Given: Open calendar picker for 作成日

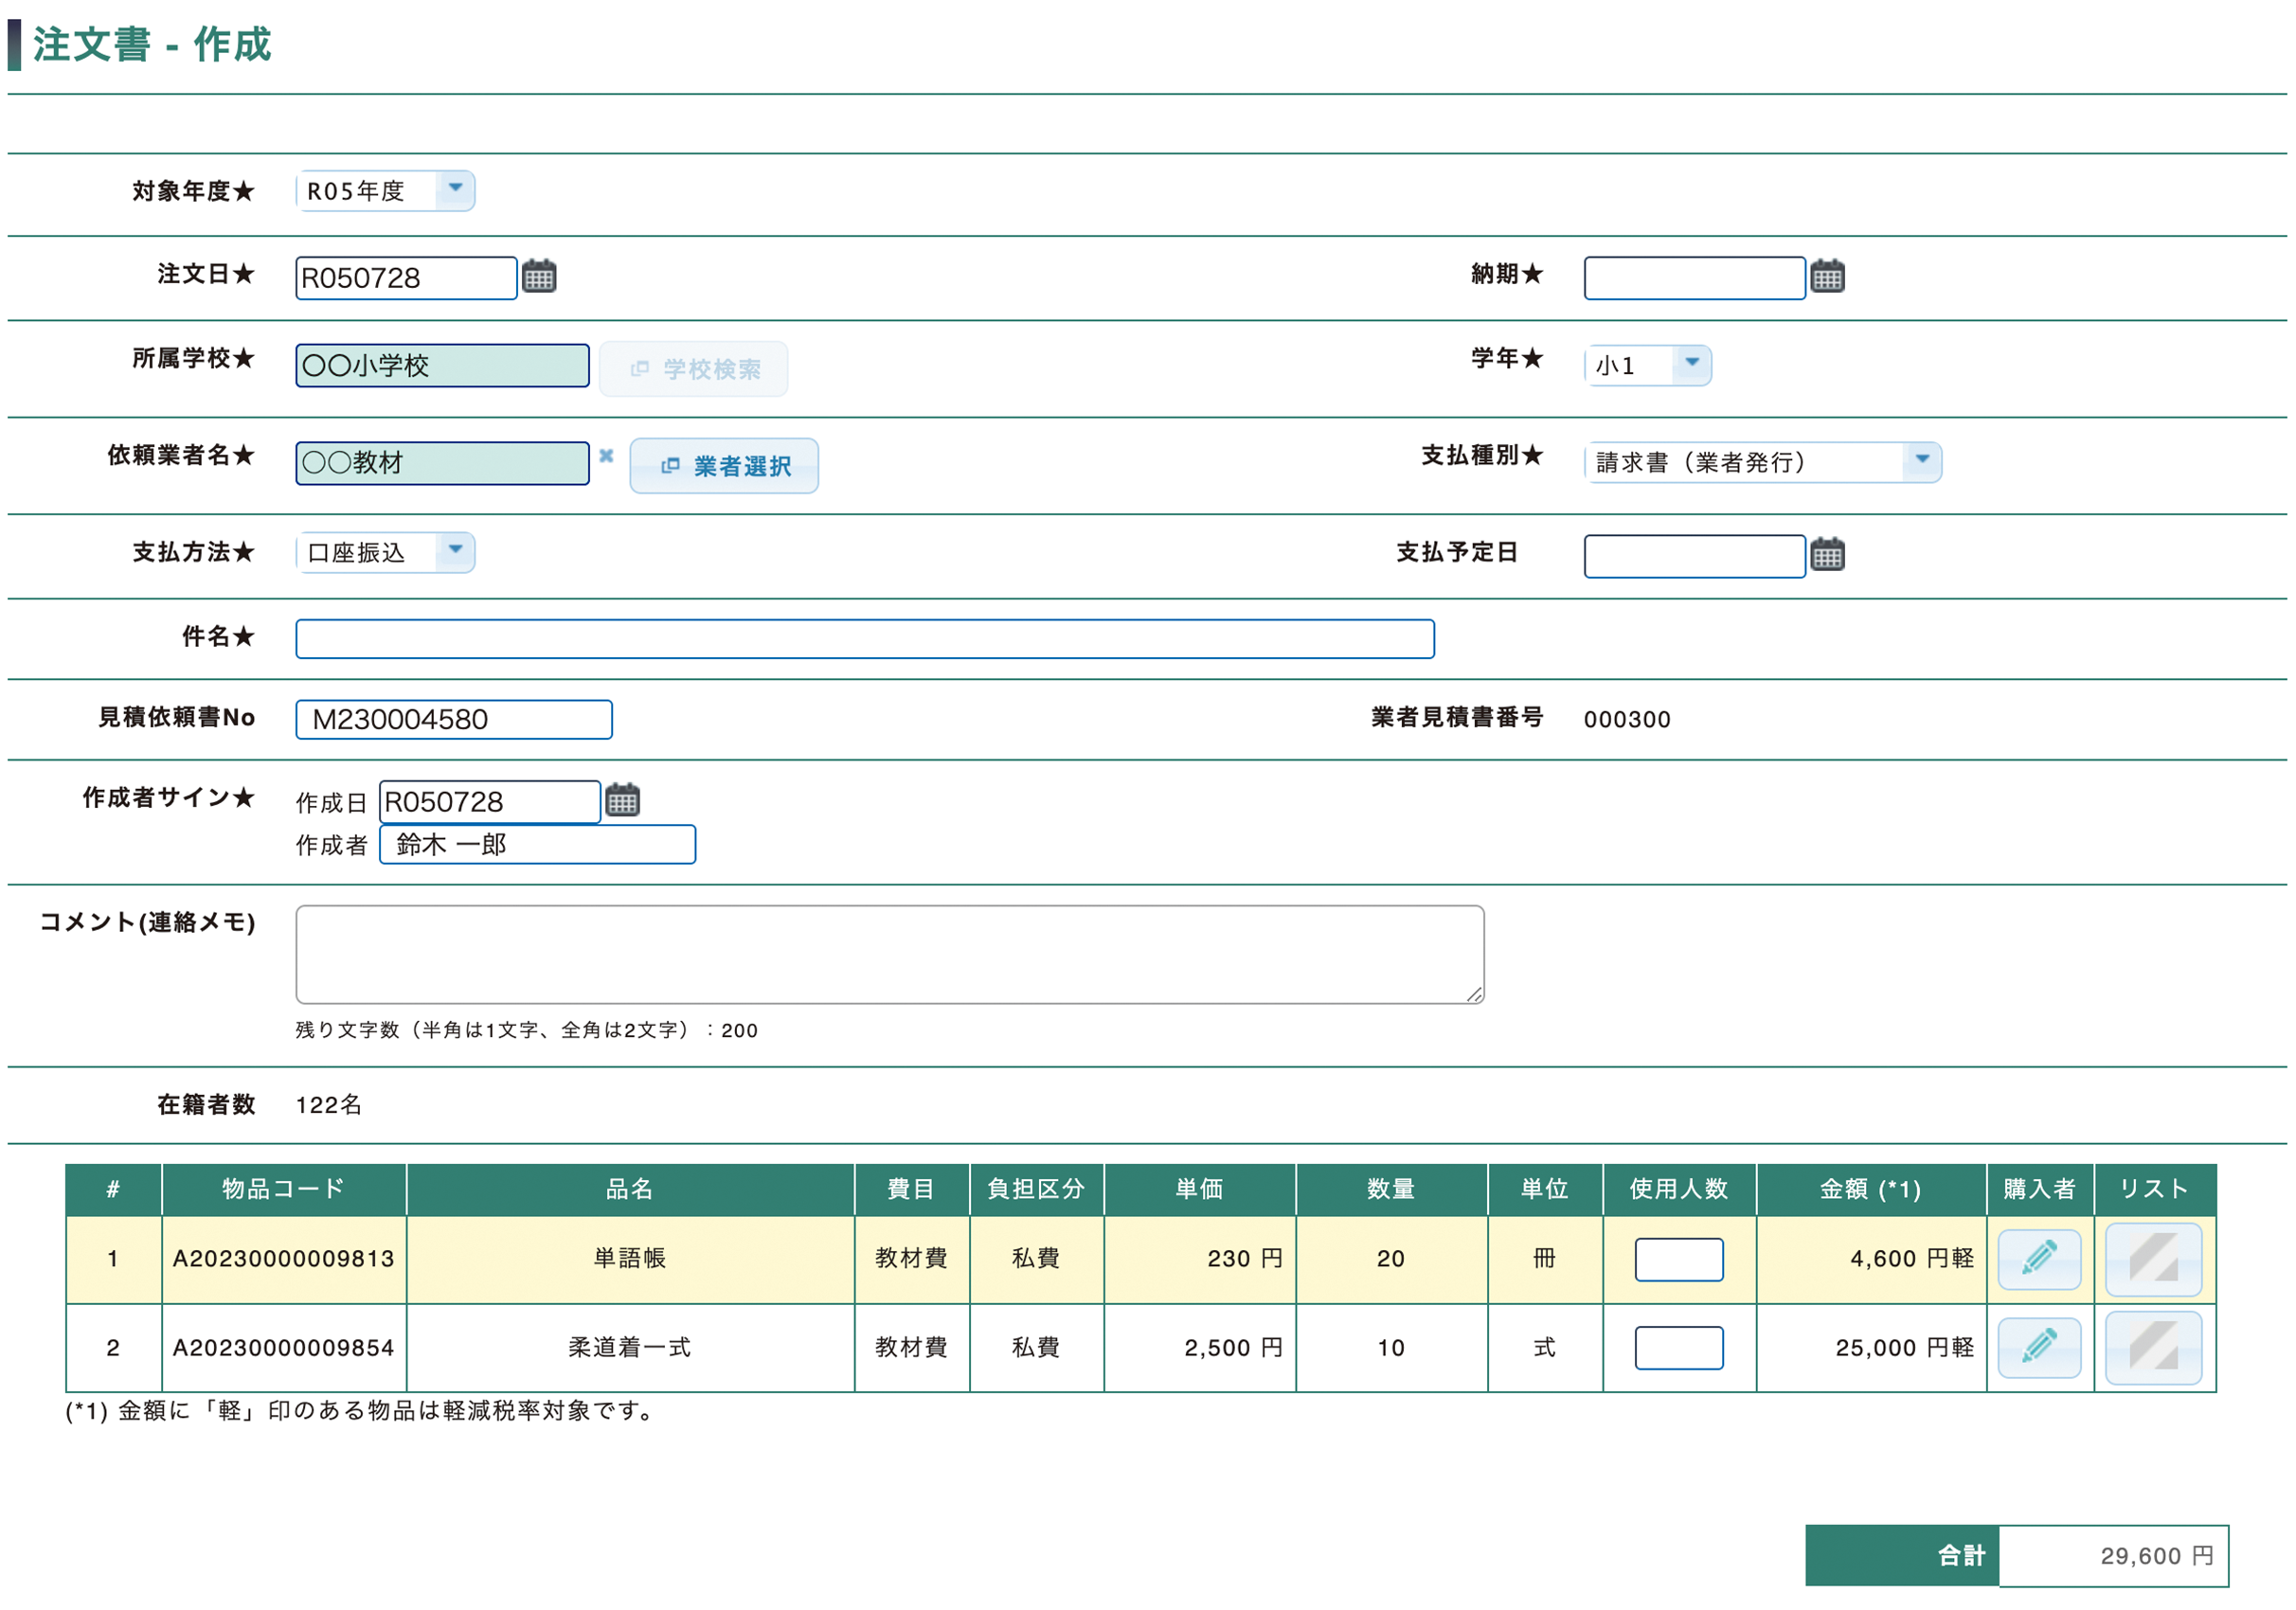Looking at the screenshot, I should tap(622, 801).
